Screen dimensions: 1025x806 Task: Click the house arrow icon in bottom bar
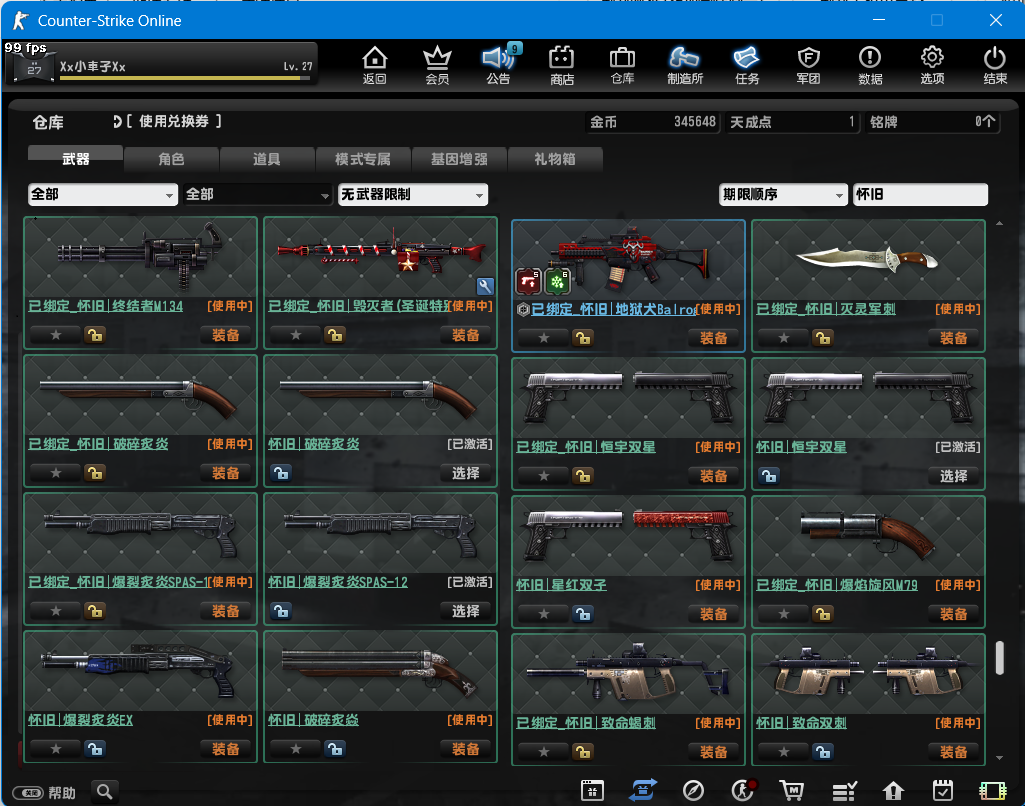[893, 790]
